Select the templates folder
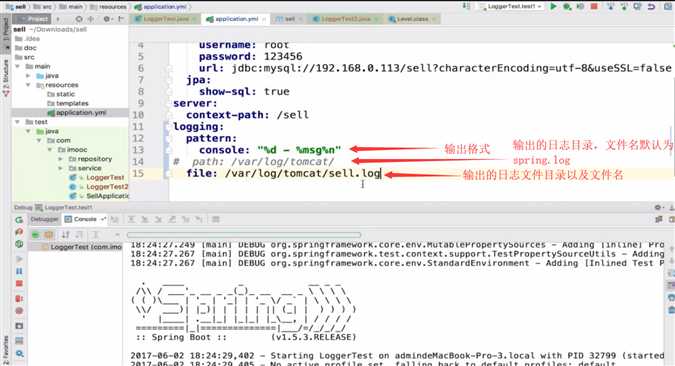 [68, 103]
